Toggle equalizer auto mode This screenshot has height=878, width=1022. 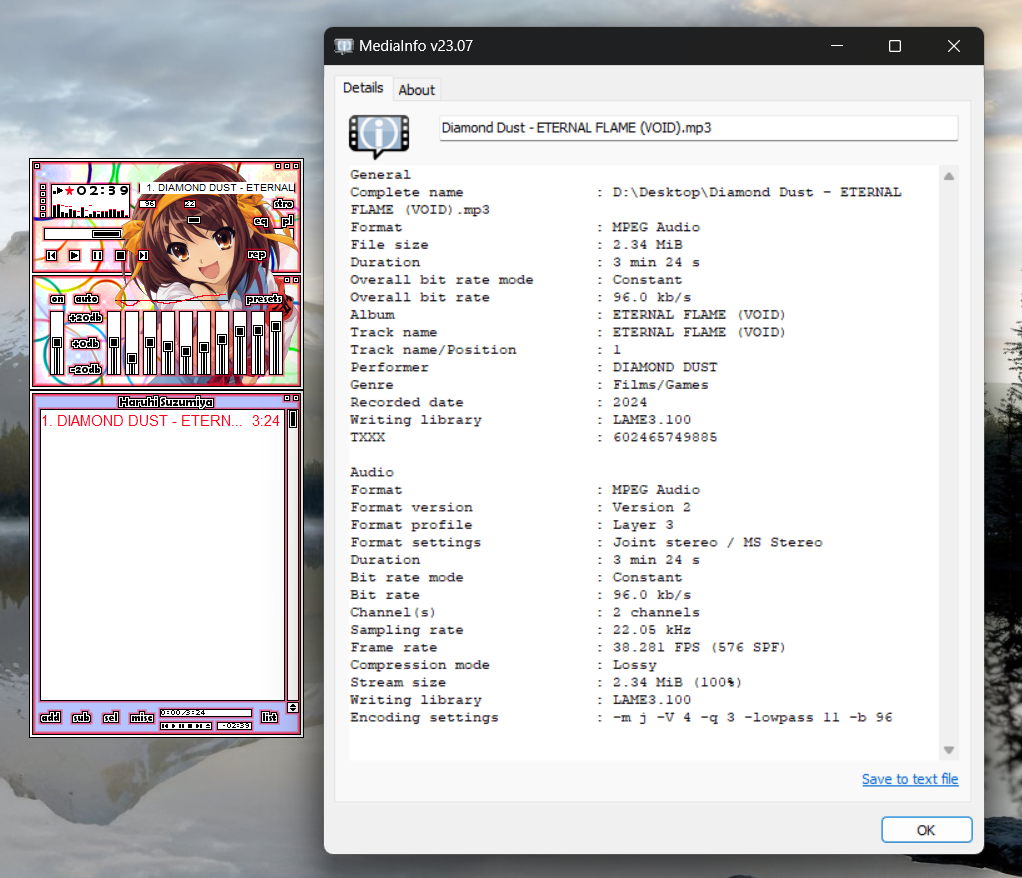coord(86,299)
